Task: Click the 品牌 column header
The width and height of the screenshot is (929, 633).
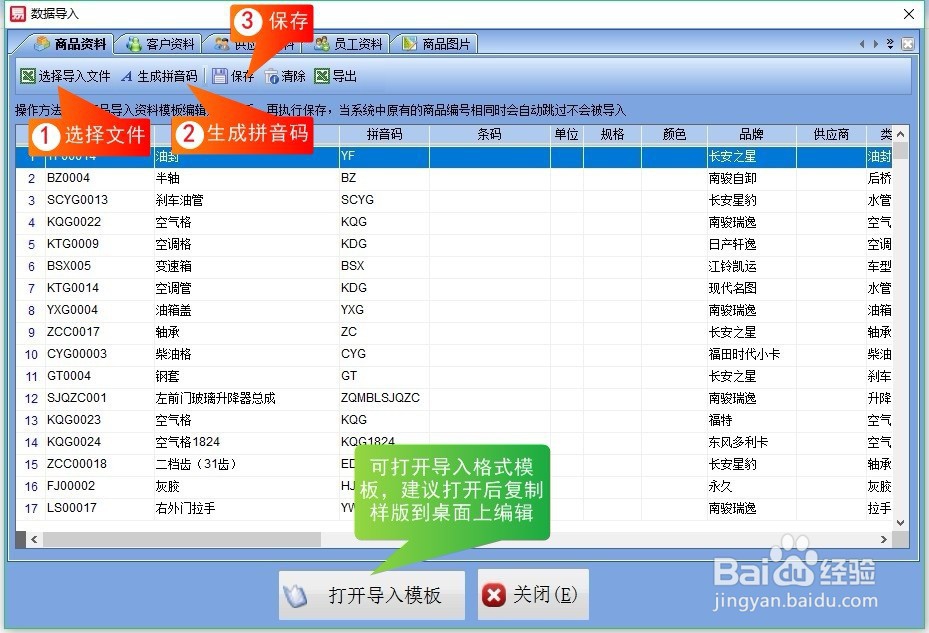Action: click(x=751, y=135)
